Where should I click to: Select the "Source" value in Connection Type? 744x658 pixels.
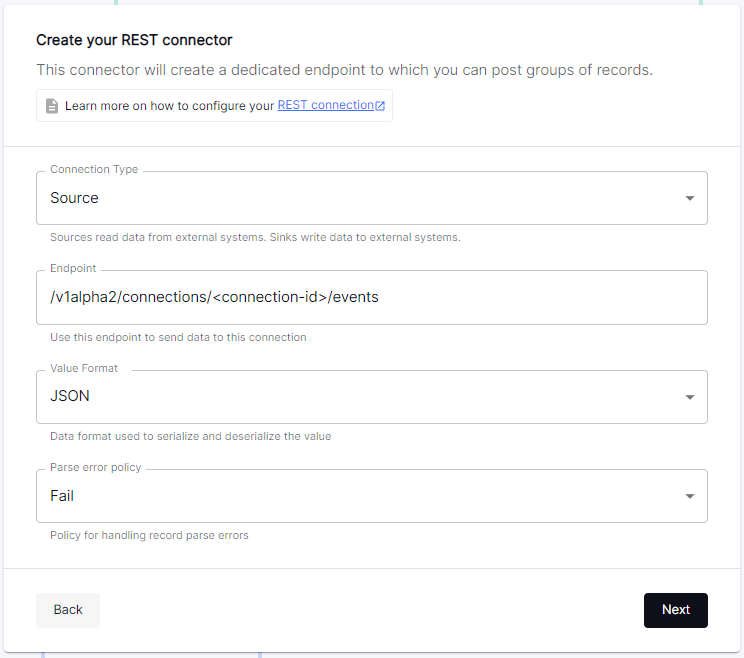point(75,198)
